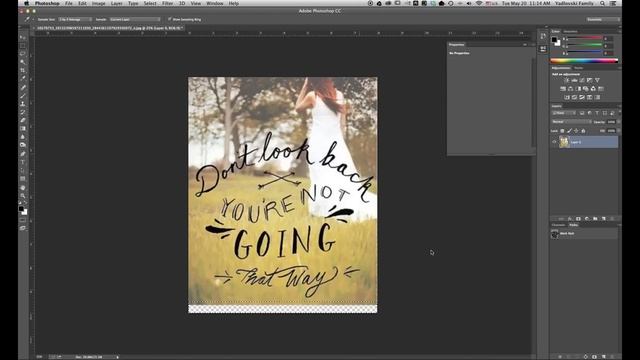The image size is (640, 360).
Task: Select the Type tool
Action: click(23, 162)
